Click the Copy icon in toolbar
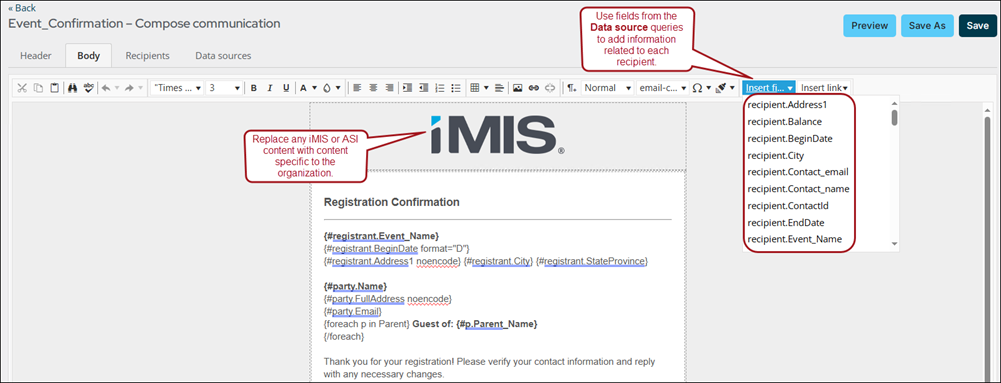 pos(38,88)
